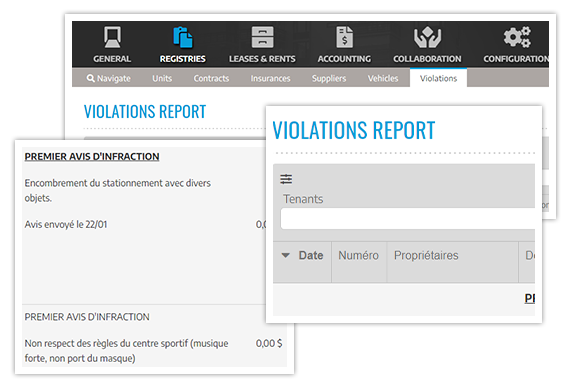Click VIOLATIONS REPORT heading in back window
This screenshot has height=390, width=570.
pos(145,111)
